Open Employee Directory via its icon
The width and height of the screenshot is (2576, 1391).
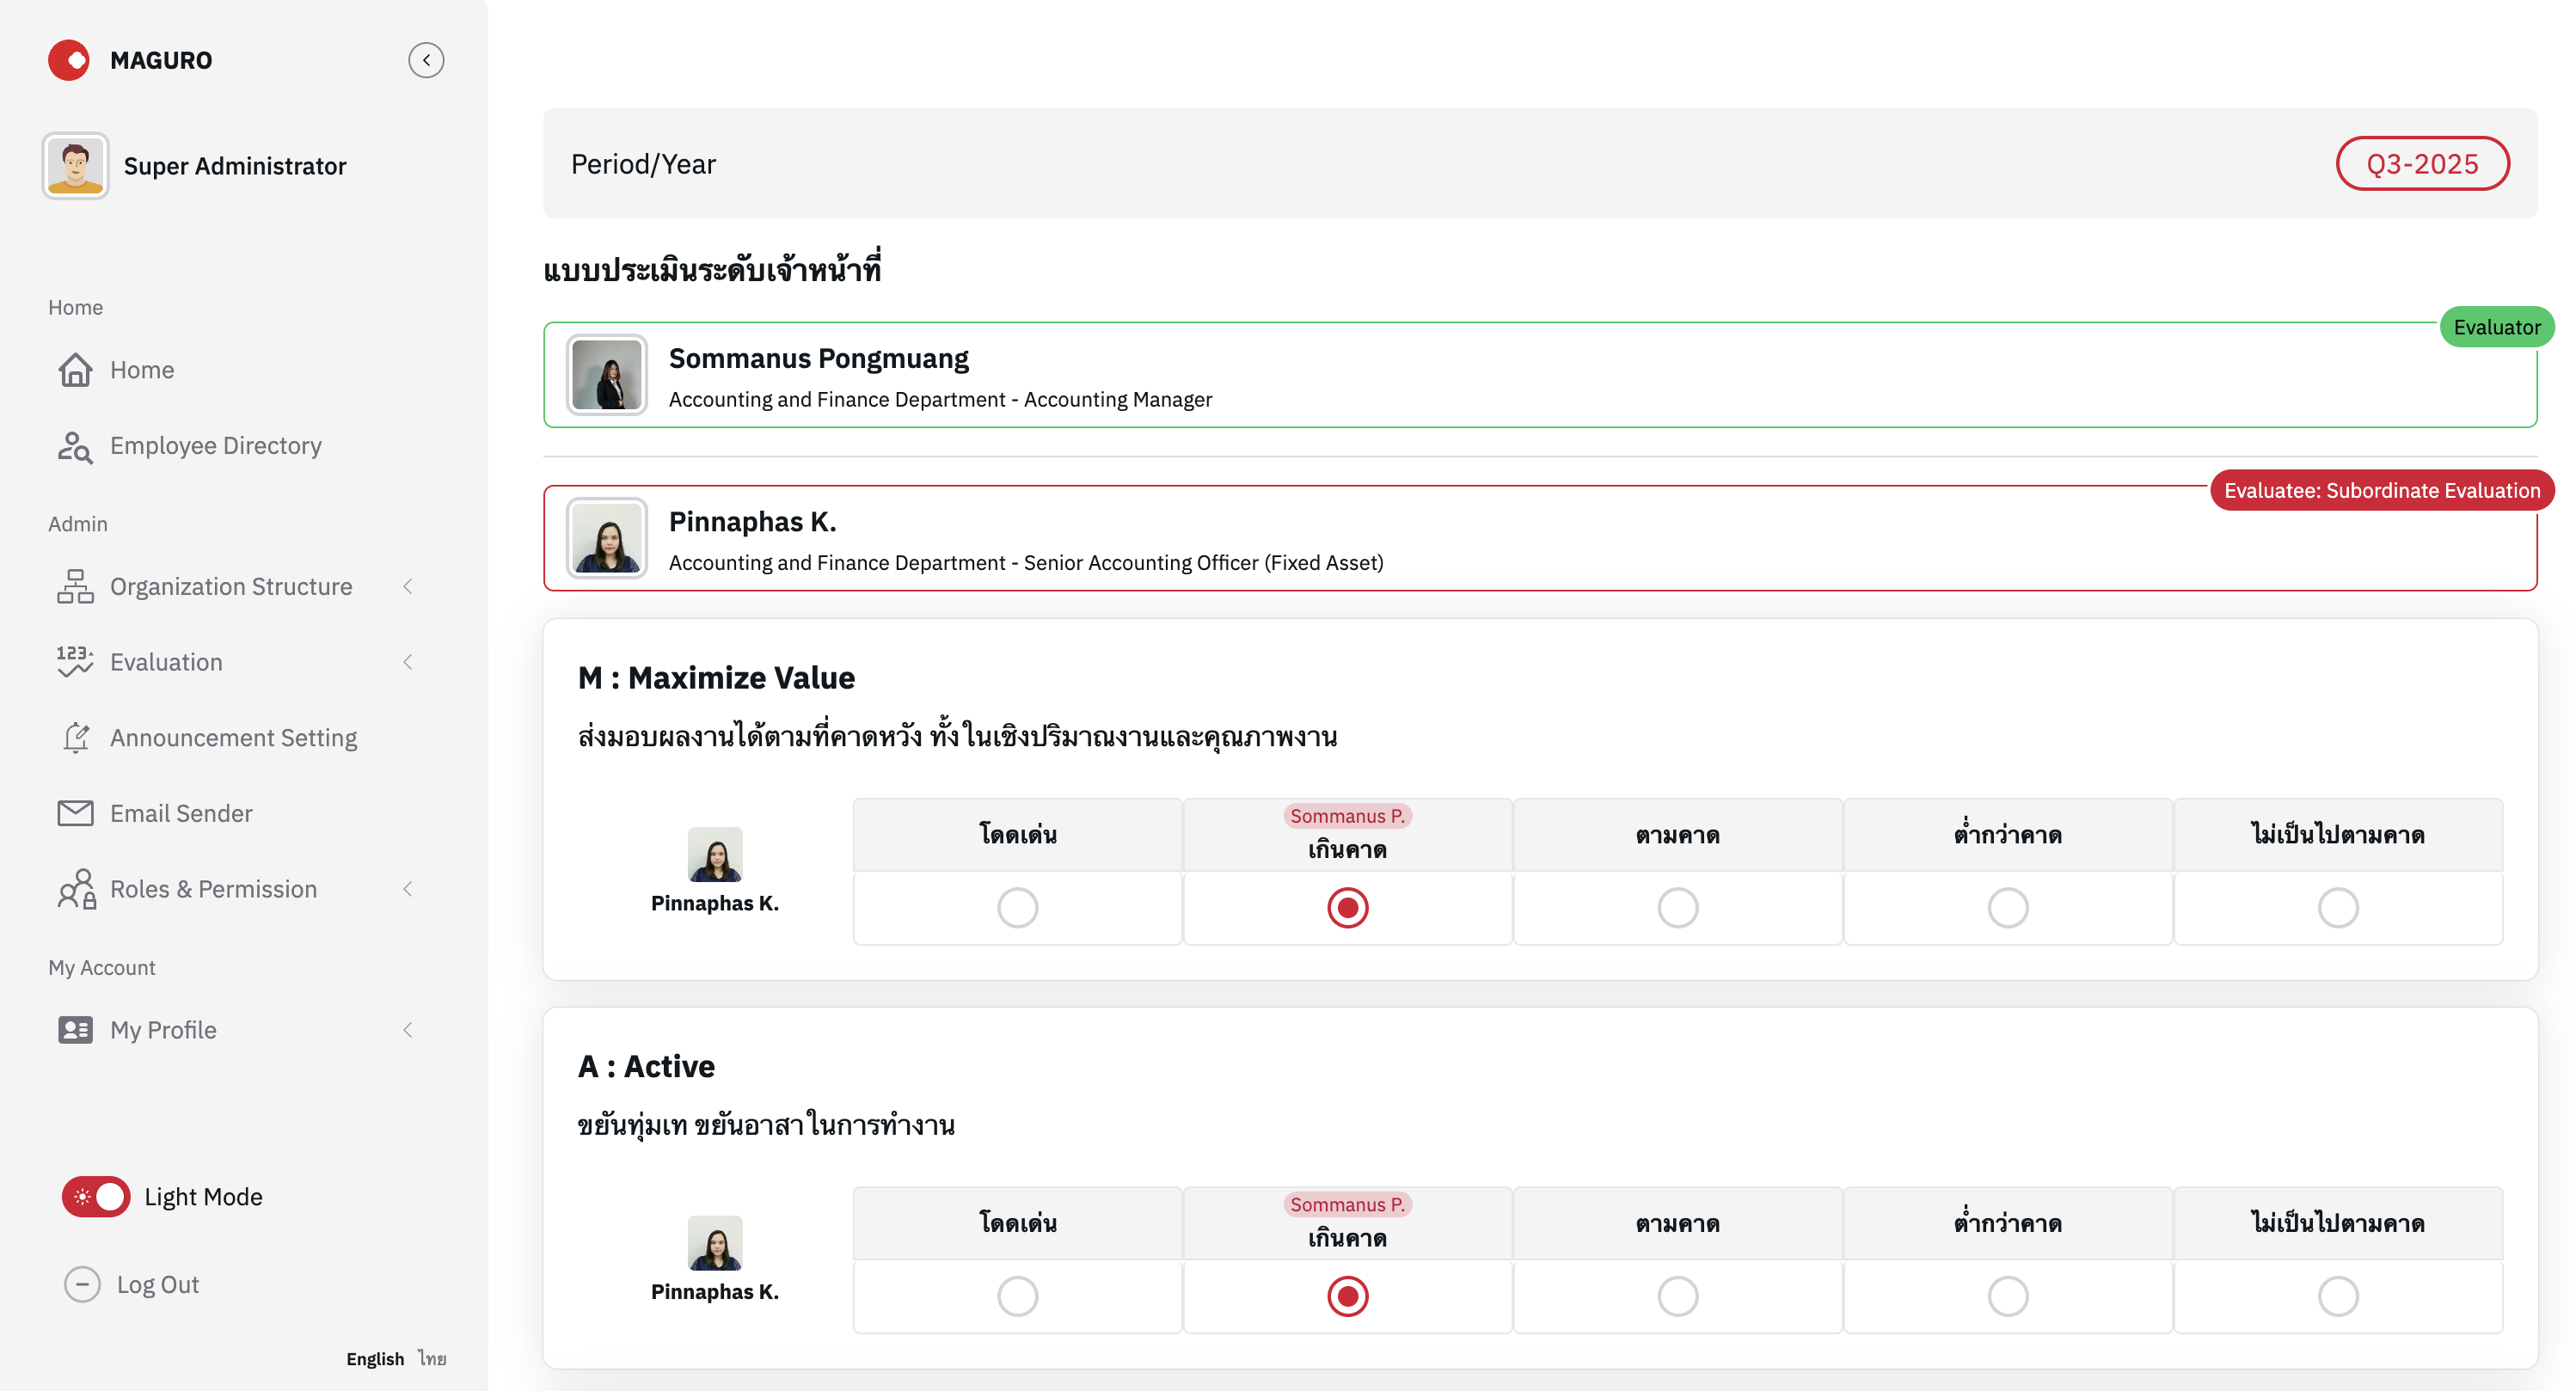75,446
